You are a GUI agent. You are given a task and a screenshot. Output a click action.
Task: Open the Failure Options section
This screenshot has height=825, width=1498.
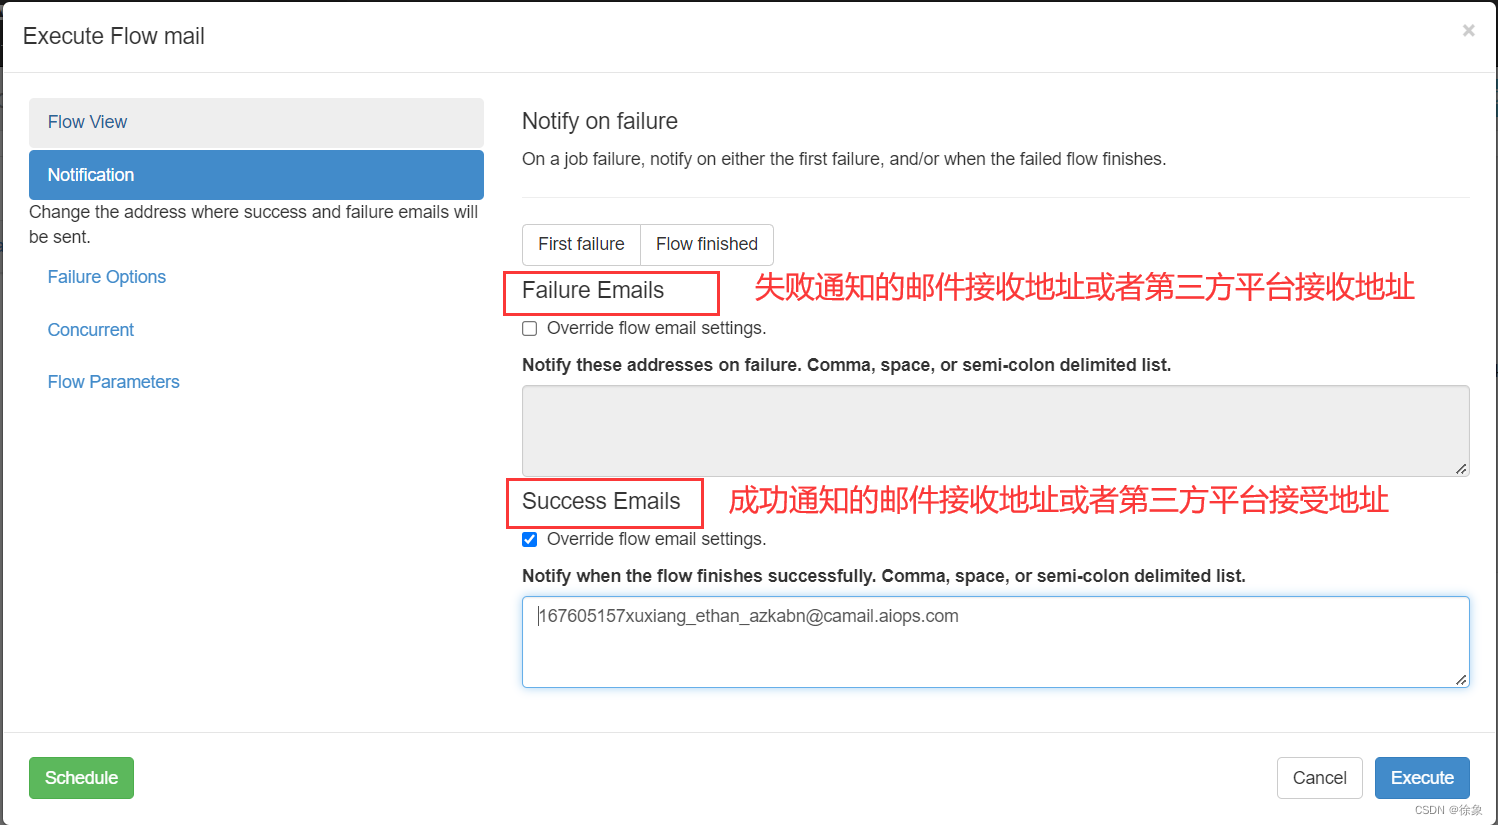coord(107,277)
